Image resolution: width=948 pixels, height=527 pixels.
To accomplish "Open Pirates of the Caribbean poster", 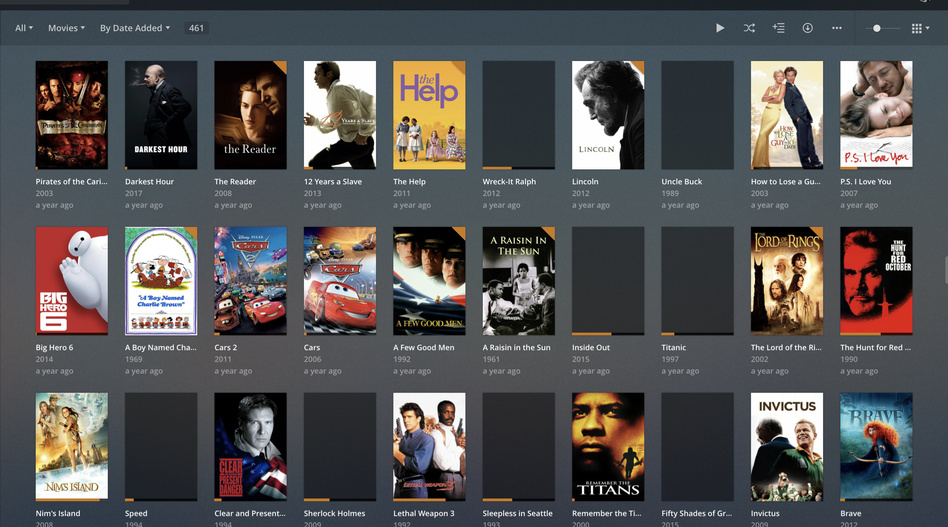I will (x=71, y=115).
